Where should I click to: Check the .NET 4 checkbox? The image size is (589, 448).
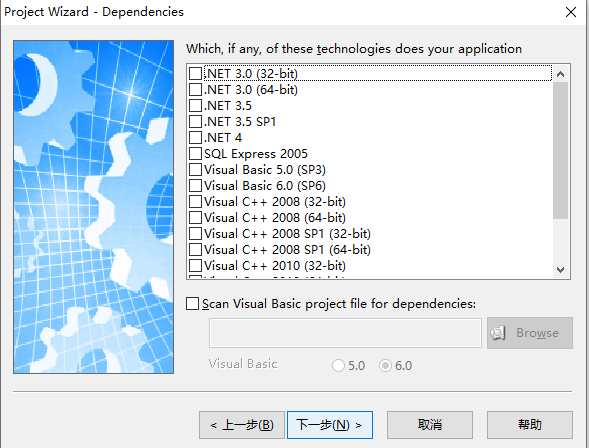[195, 137]
